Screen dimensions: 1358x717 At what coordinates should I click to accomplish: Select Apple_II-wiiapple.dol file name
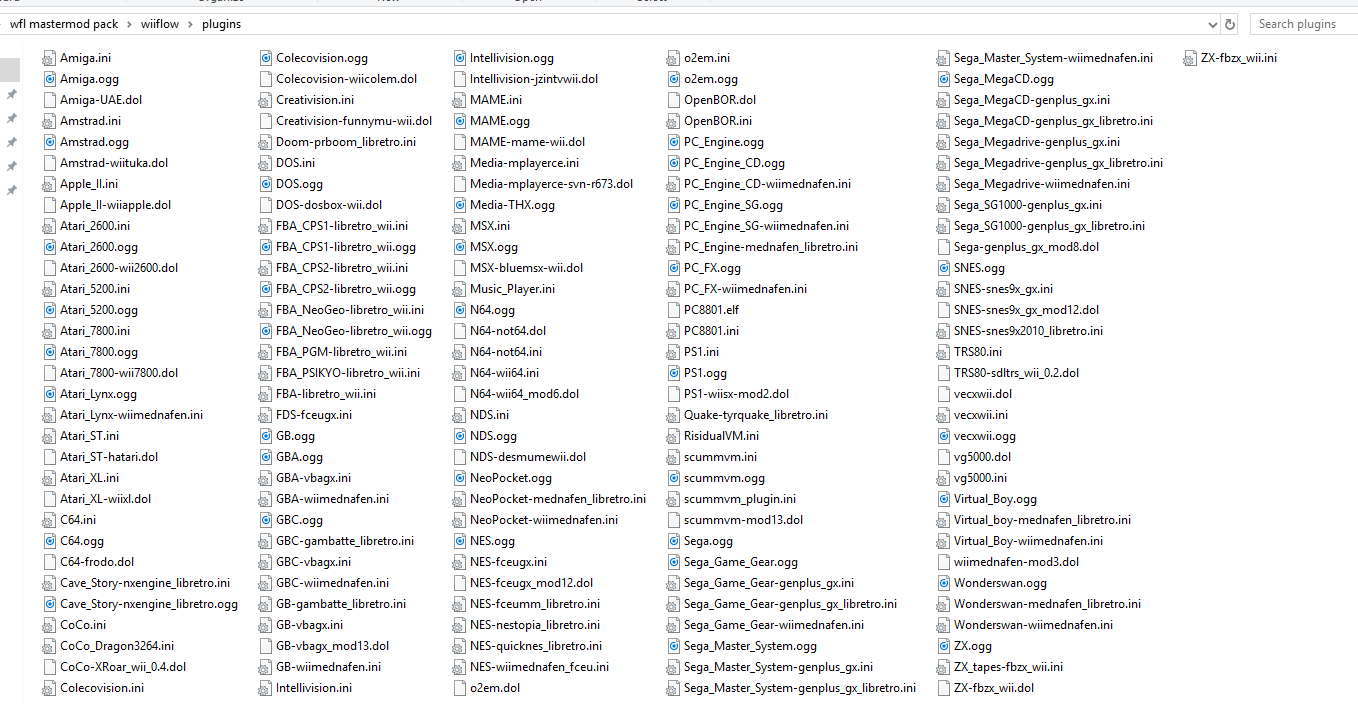[x=115, y=205]
